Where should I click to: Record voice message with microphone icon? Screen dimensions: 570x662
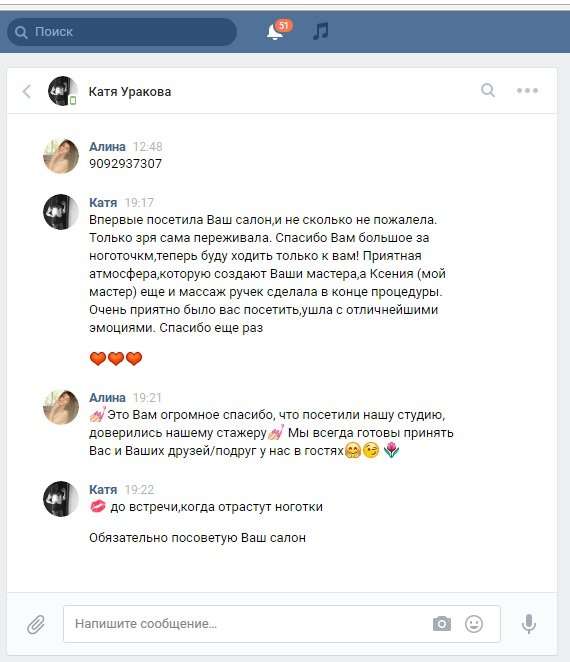point(528,624)
